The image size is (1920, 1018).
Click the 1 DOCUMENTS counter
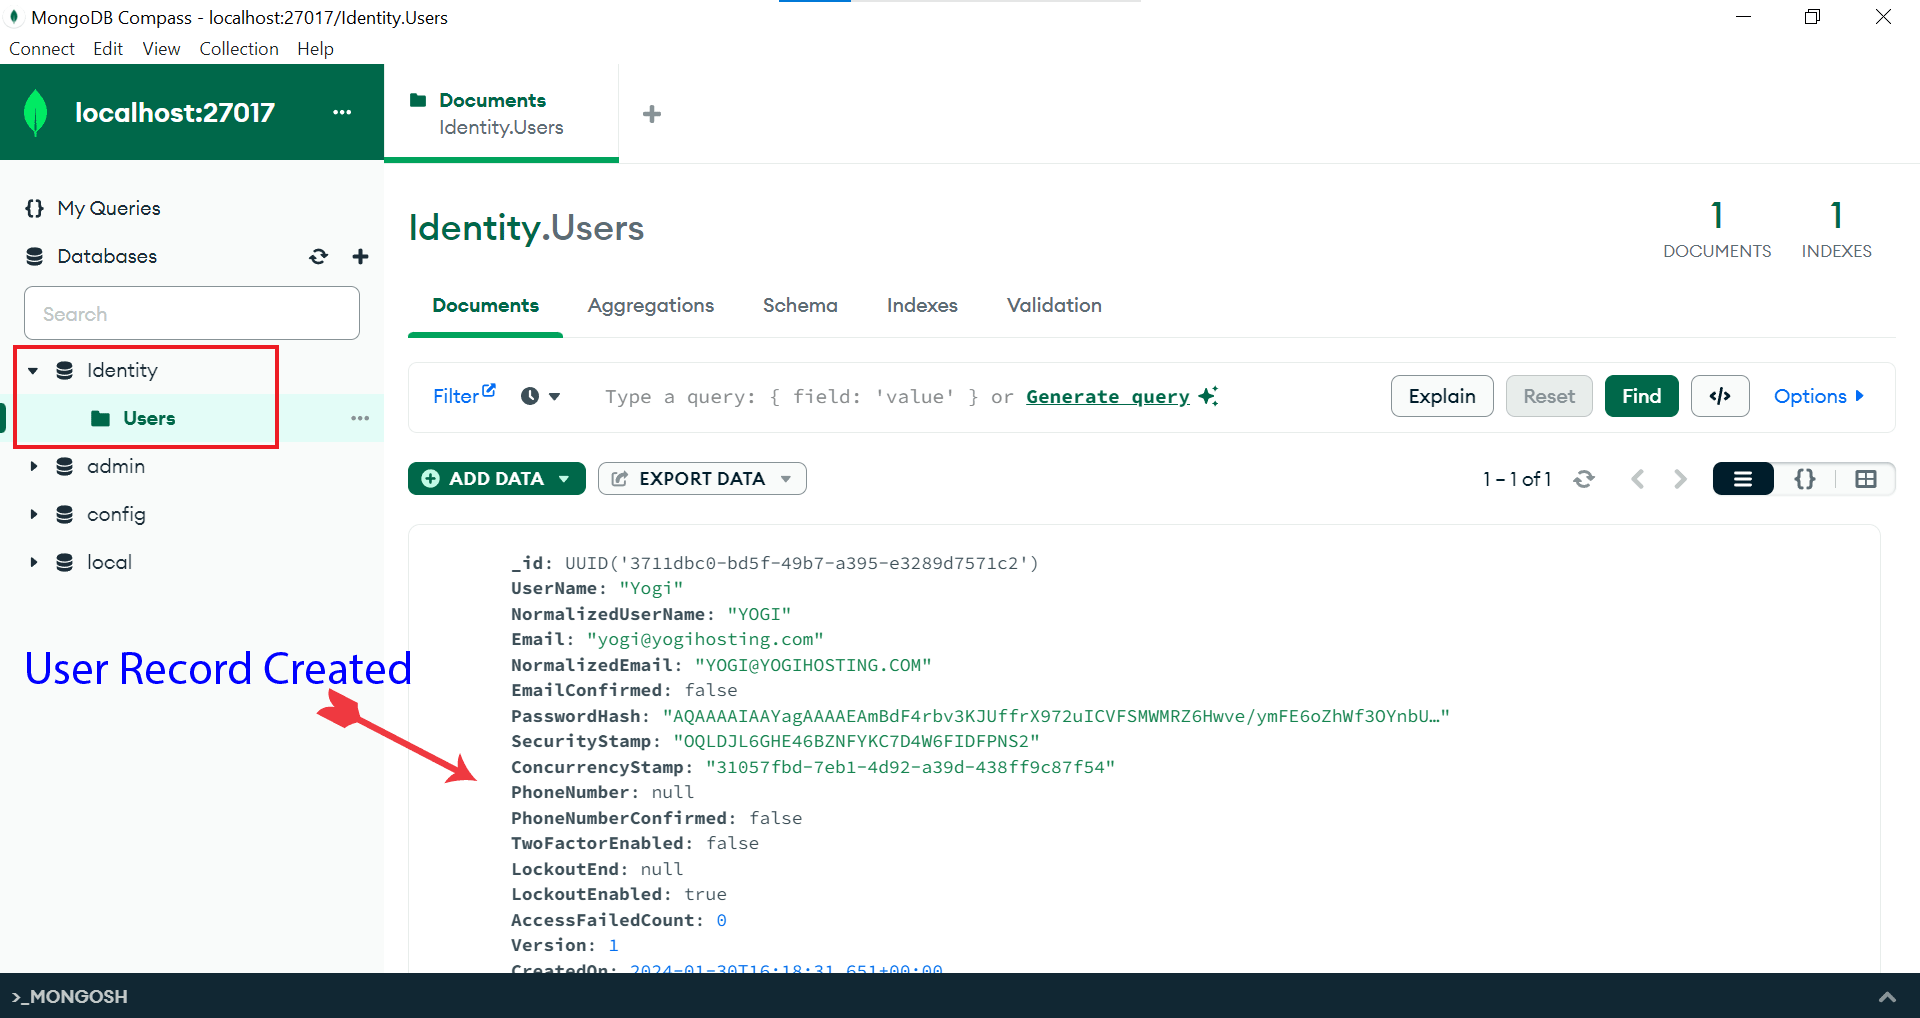click(1717, 230)
